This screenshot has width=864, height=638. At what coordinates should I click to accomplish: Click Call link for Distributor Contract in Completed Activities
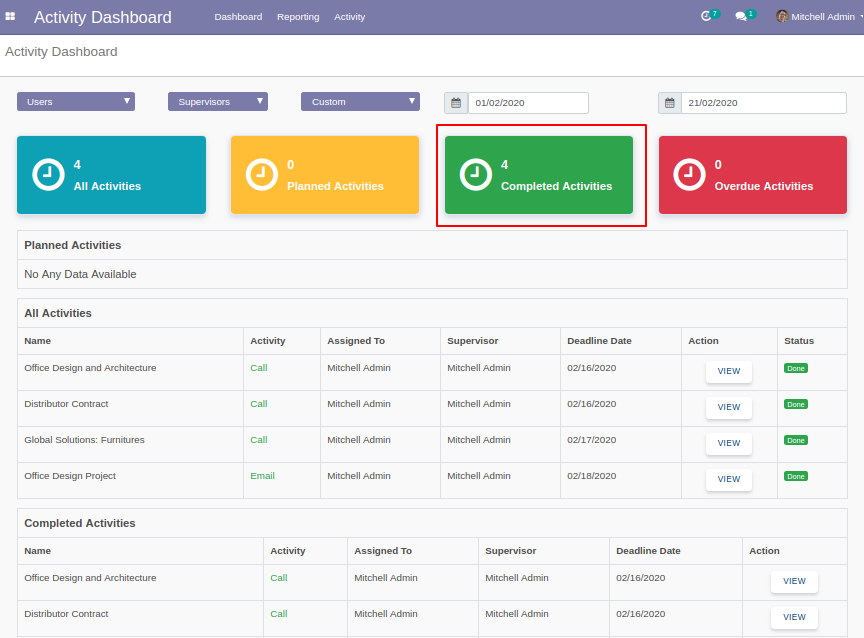(x=279, y=614)
